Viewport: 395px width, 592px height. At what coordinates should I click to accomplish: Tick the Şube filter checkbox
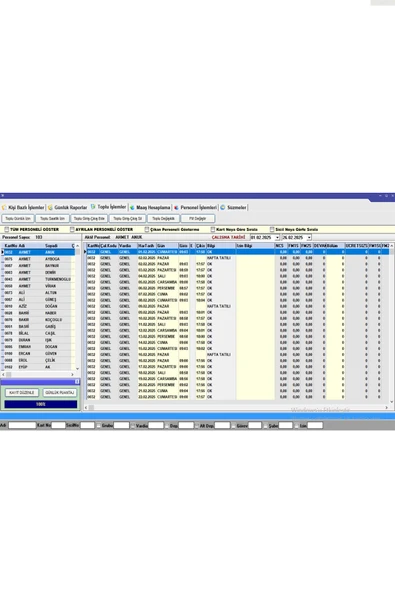click(x=265, y=426)
